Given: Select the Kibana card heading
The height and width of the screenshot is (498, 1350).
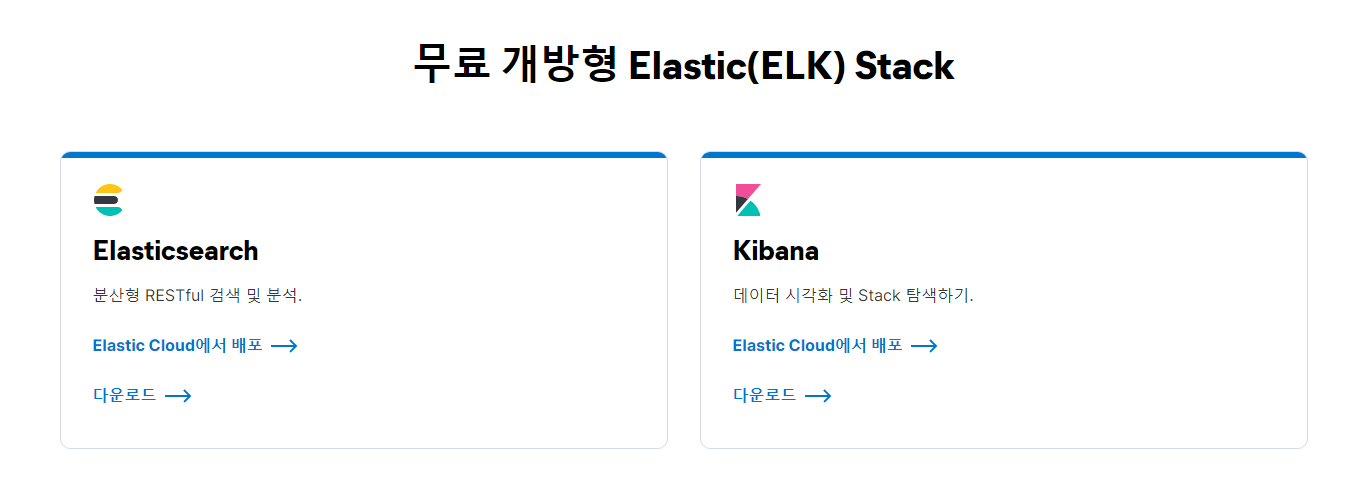Looking at the screenshot, I should coord(776,250).
